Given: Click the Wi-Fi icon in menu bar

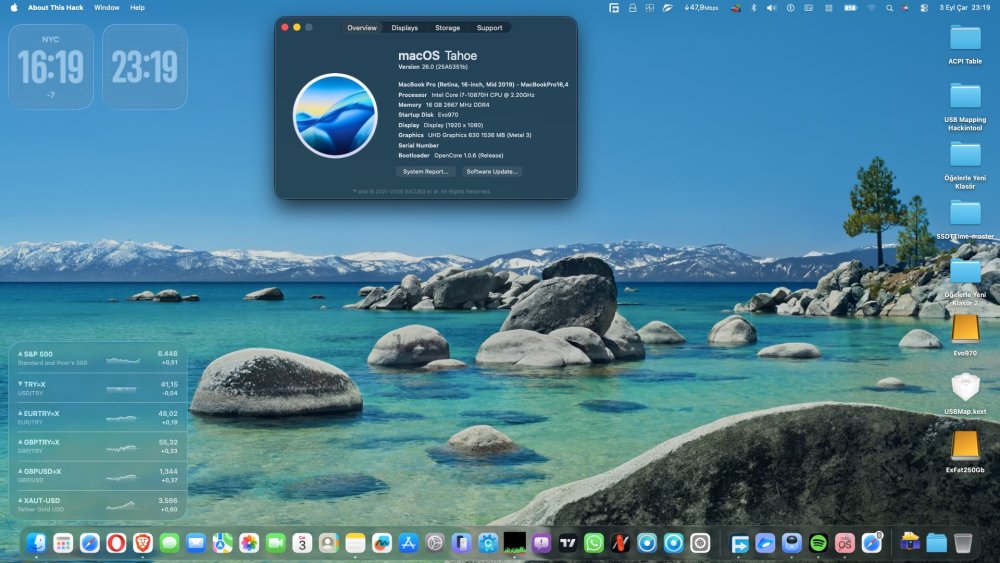Looking at the screenshot, I should [871, 8].
